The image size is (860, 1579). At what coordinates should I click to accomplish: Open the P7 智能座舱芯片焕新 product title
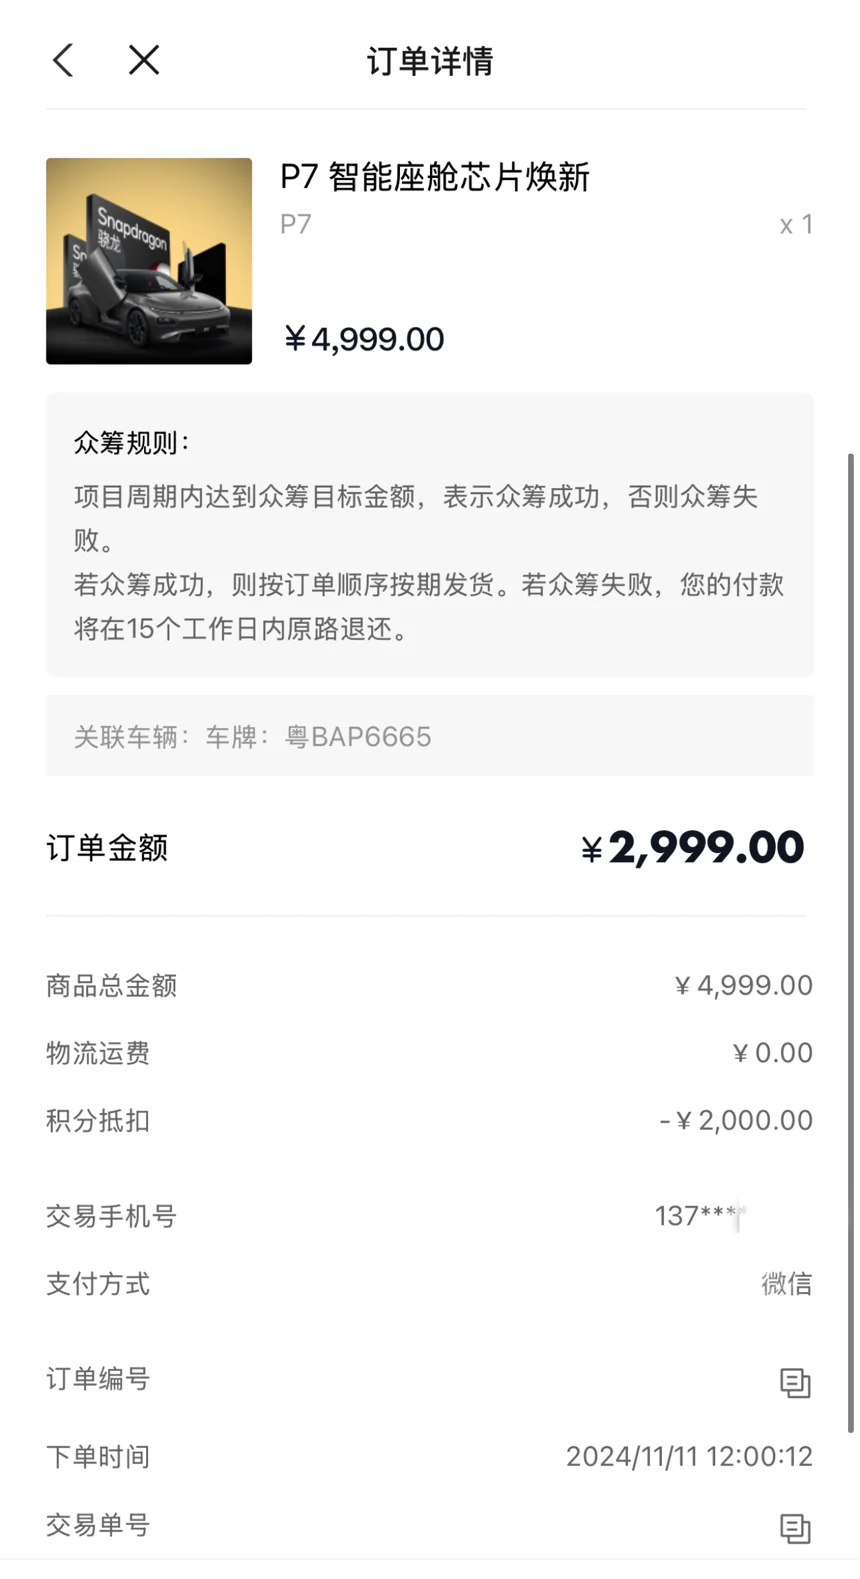click(435, 177)
